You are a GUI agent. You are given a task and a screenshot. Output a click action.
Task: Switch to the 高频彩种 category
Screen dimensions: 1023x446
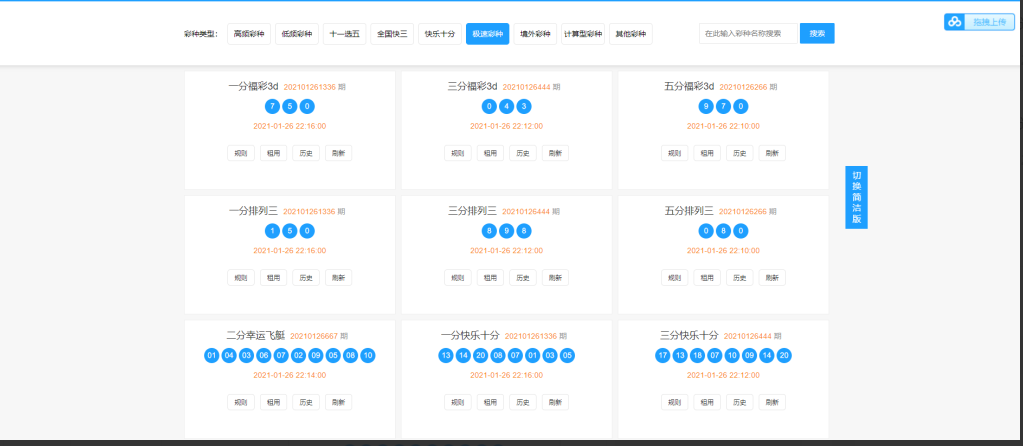click(x=249, y=34)
